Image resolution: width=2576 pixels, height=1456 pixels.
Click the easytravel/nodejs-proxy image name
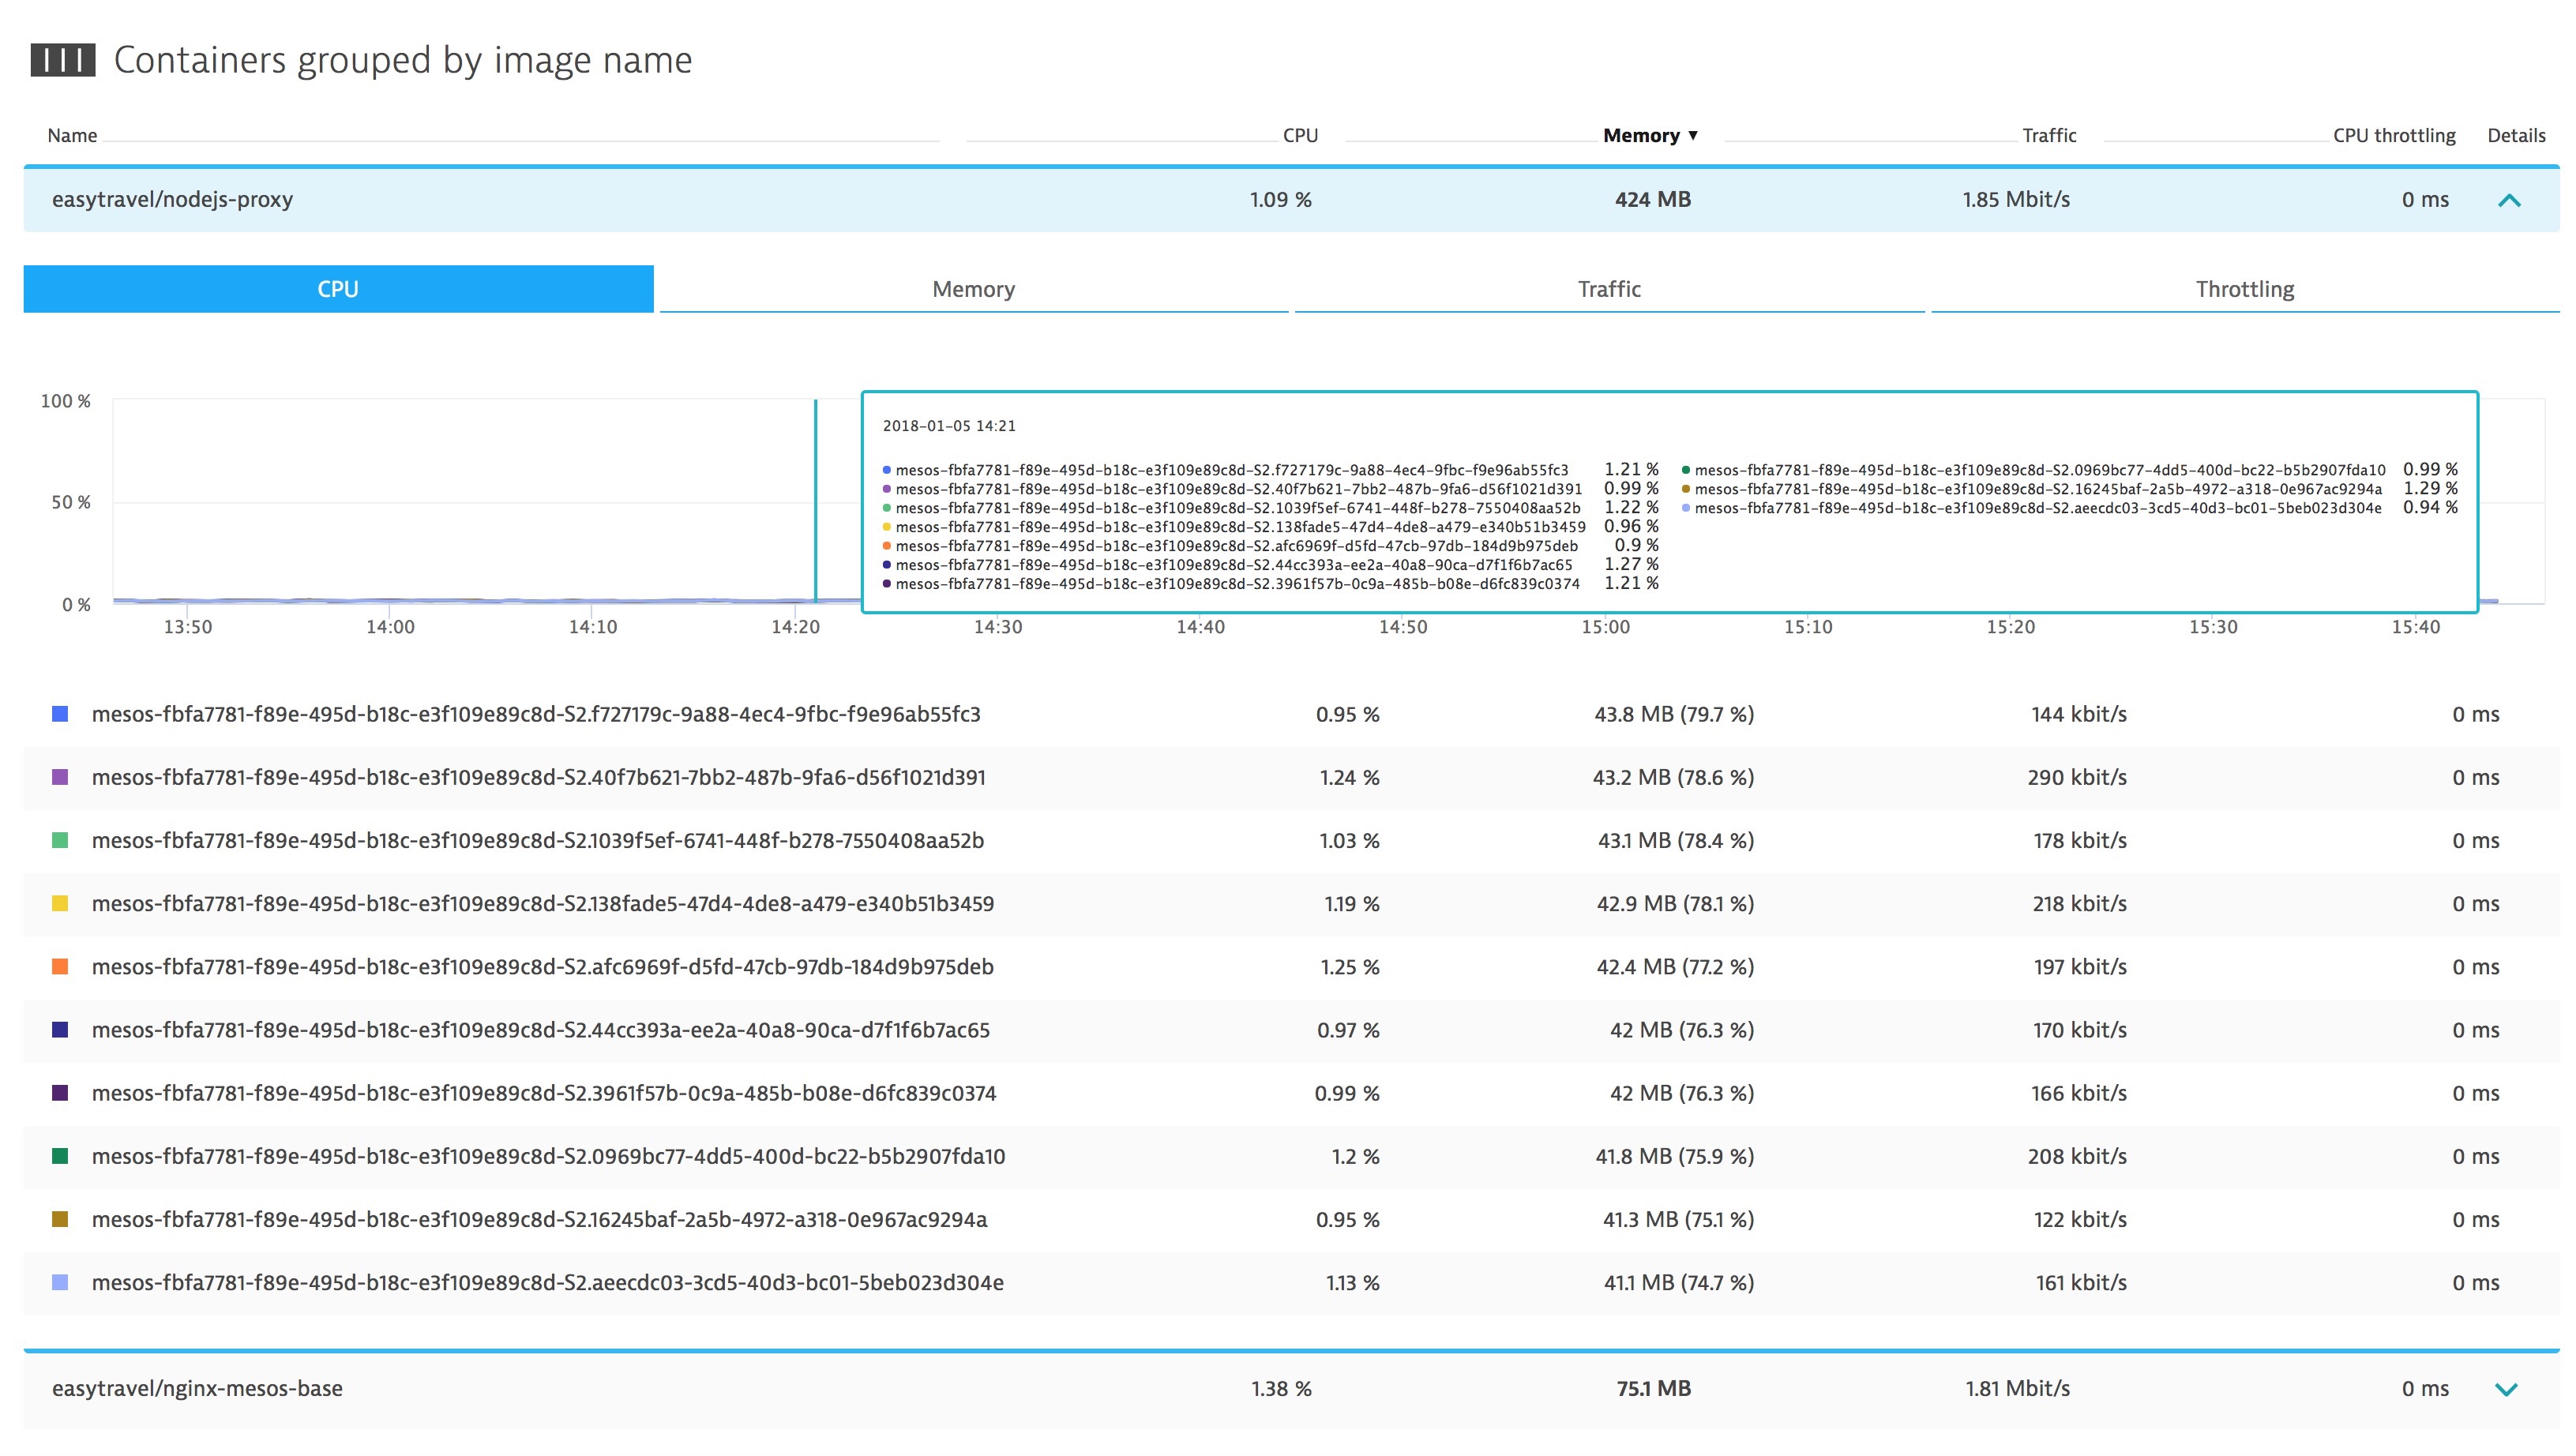coord(172,199)
